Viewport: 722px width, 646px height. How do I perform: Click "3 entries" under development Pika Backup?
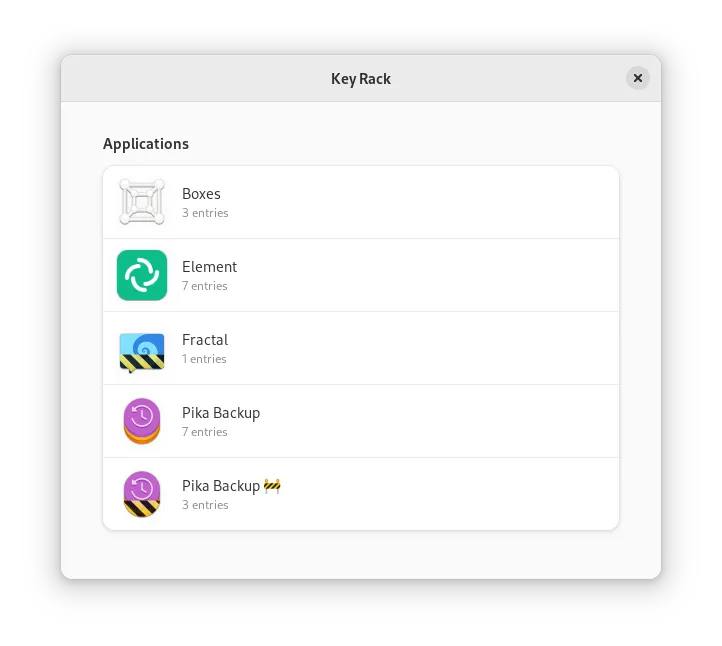click(205, 505)
